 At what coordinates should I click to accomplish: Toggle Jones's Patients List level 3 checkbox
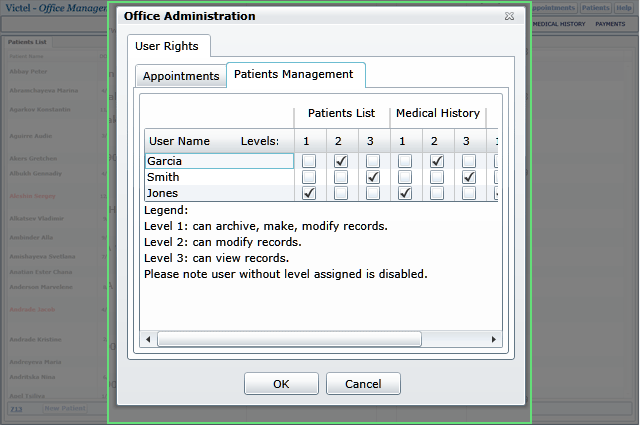(x=373, y=193)
